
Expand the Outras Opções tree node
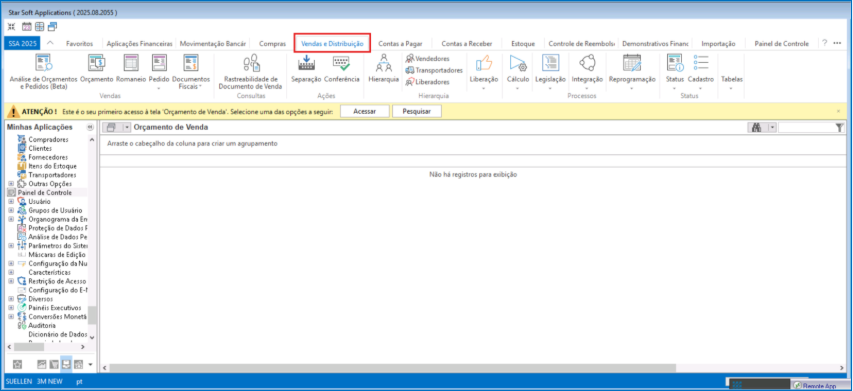(11, 184)
